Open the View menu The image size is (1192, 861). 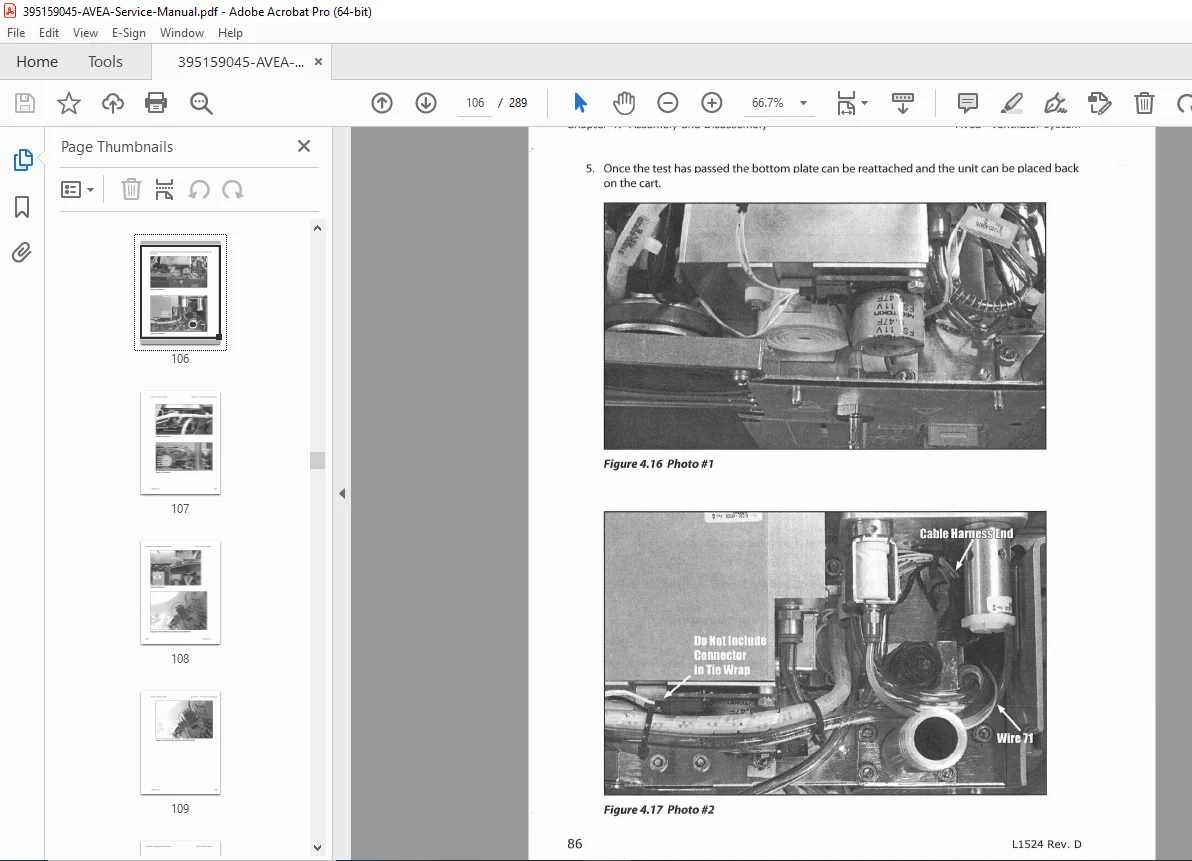tap(85, 33)
